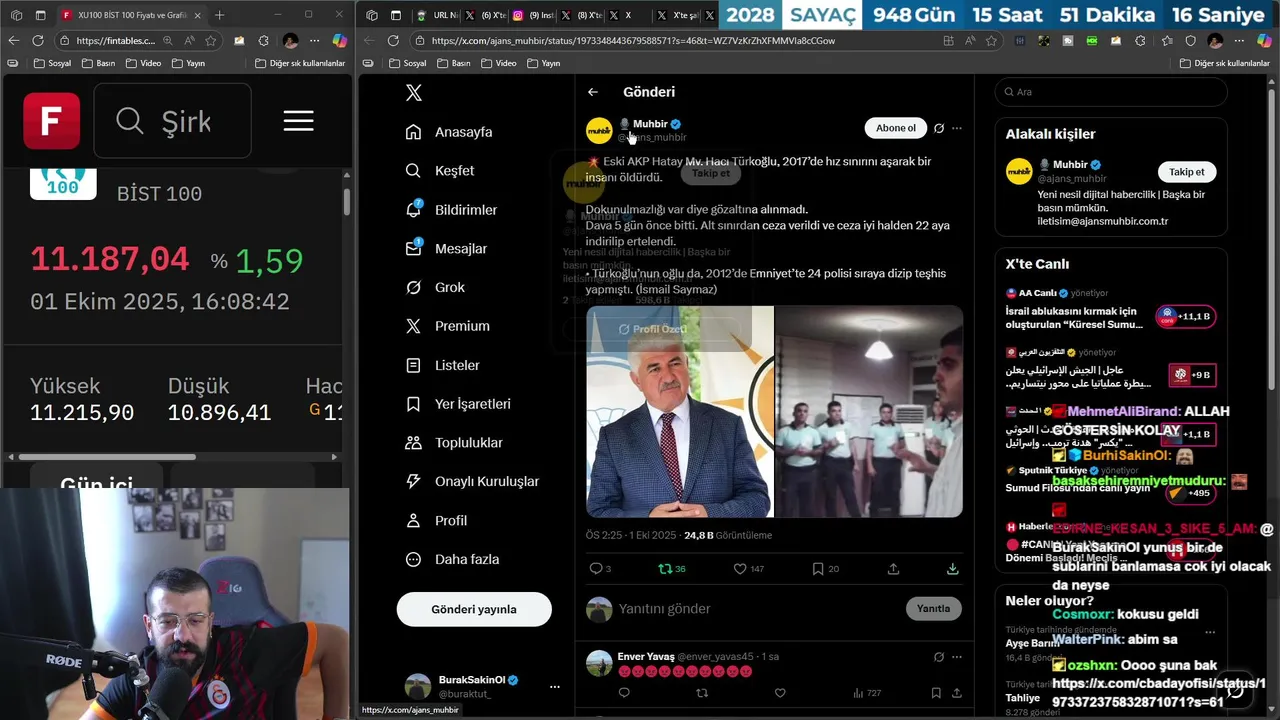This screenshot has width=1280, height=720.
Task: Open Keşfet in the X sidebar
Action: pyautogui.click(x=440, y=171)
